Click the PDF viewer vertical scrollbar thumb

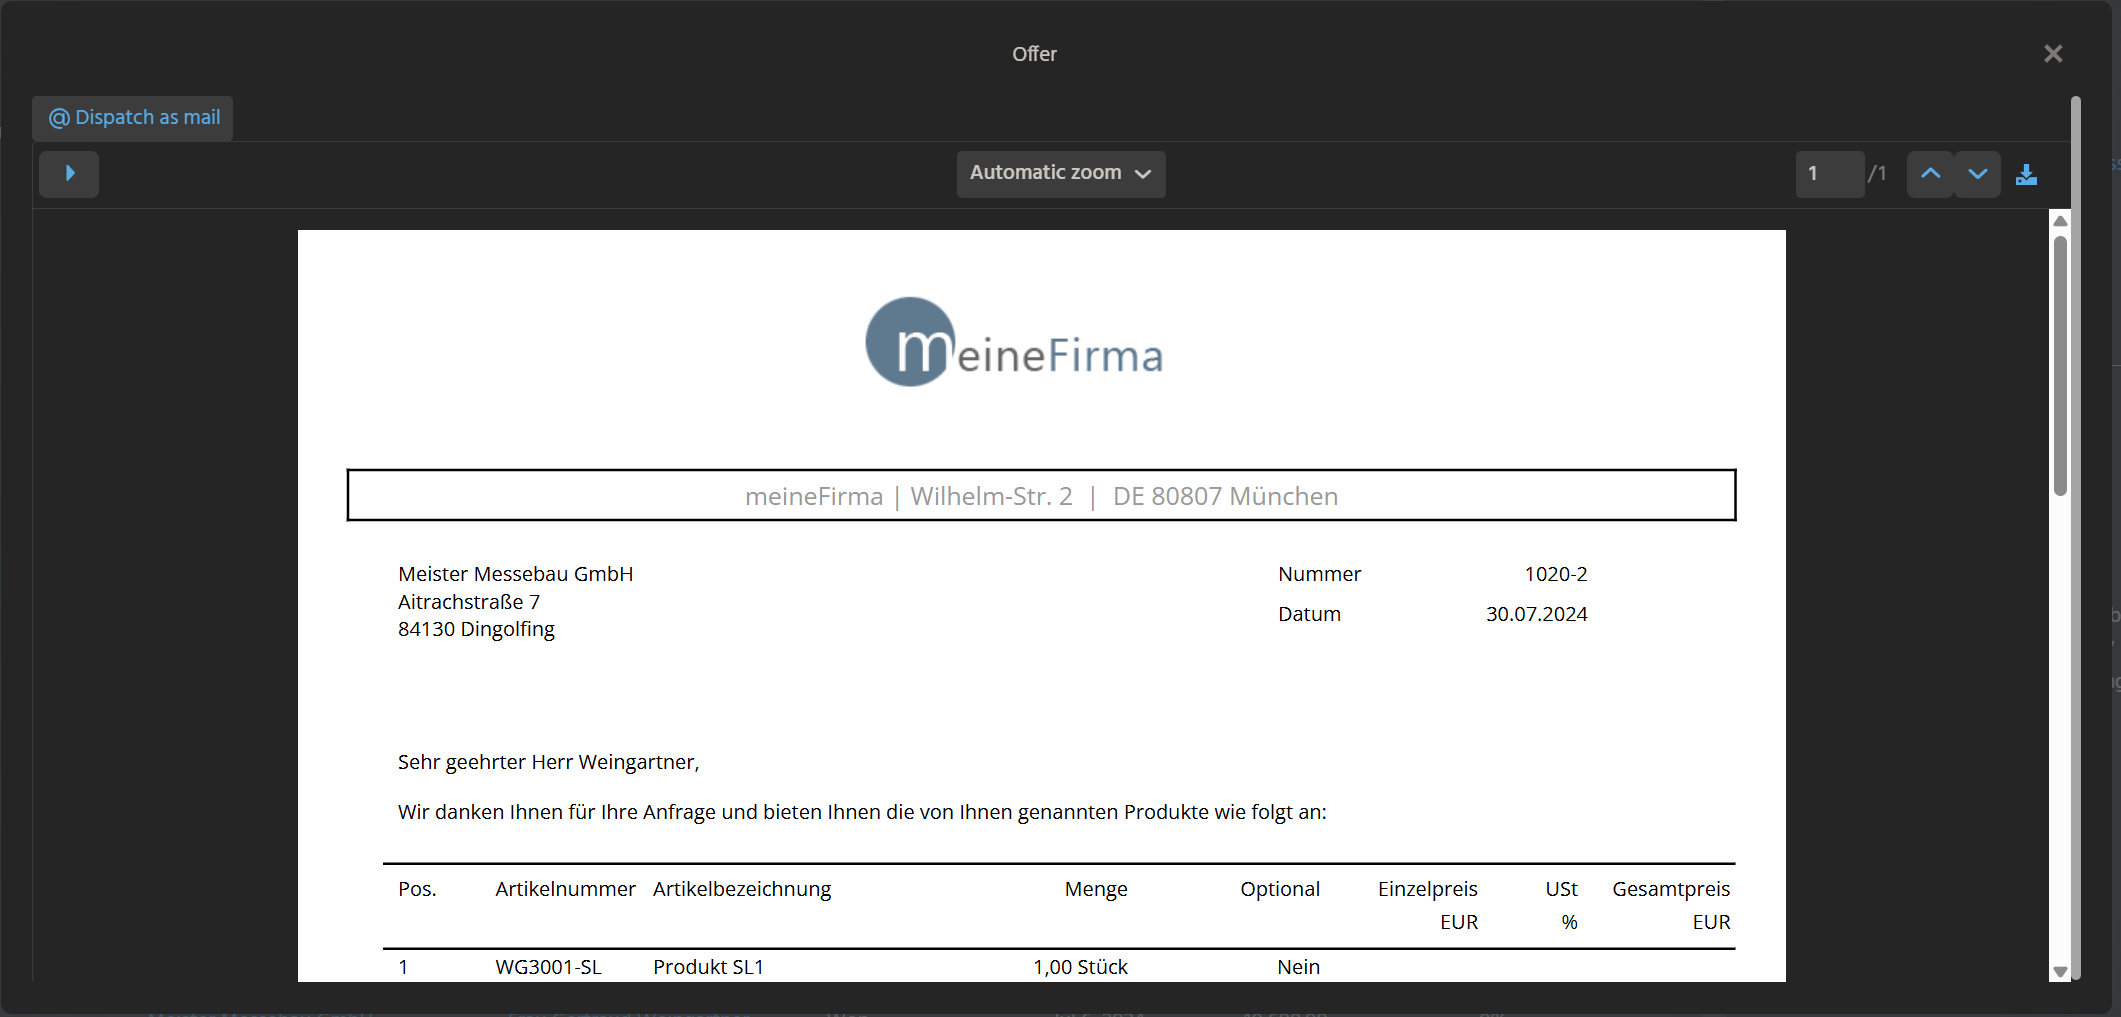pos(2060,365)
